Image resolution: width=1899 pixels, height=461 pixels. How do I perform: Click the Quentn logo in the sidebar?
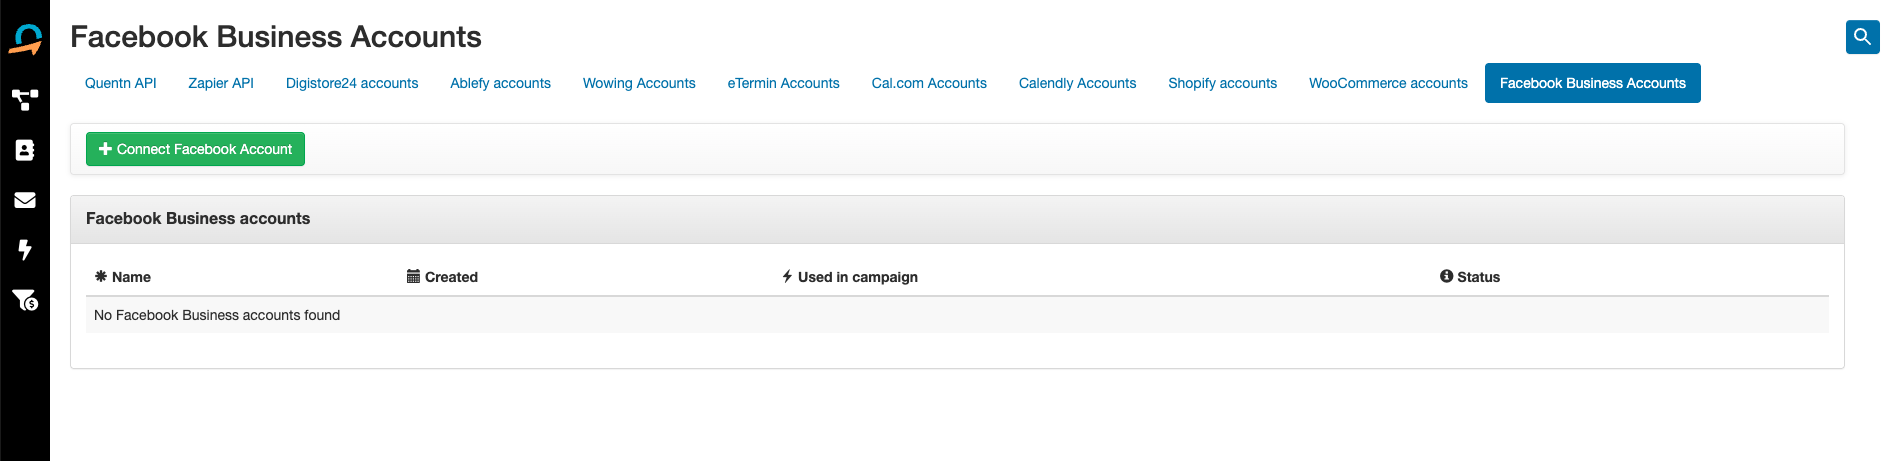pyautogui.click(x=25, y=40)
